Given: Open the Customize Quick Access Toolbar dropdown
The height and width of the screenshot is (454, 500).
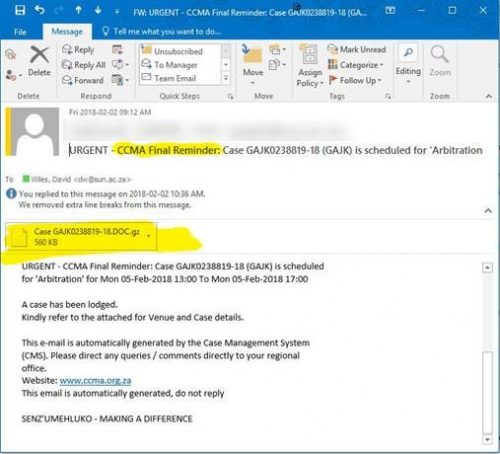Looking at the screenshot, I should click(x=117, y=12).
